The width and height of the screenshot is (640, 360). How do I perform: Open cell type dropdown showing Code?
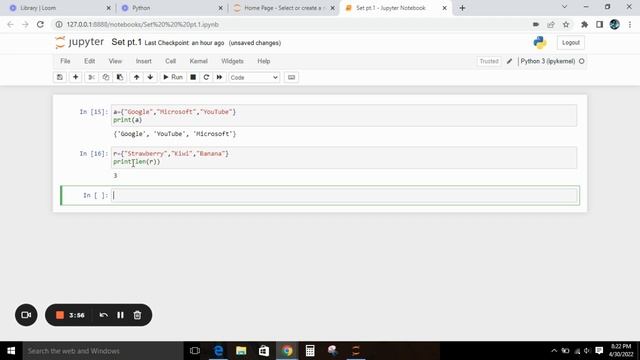point(254,78)
